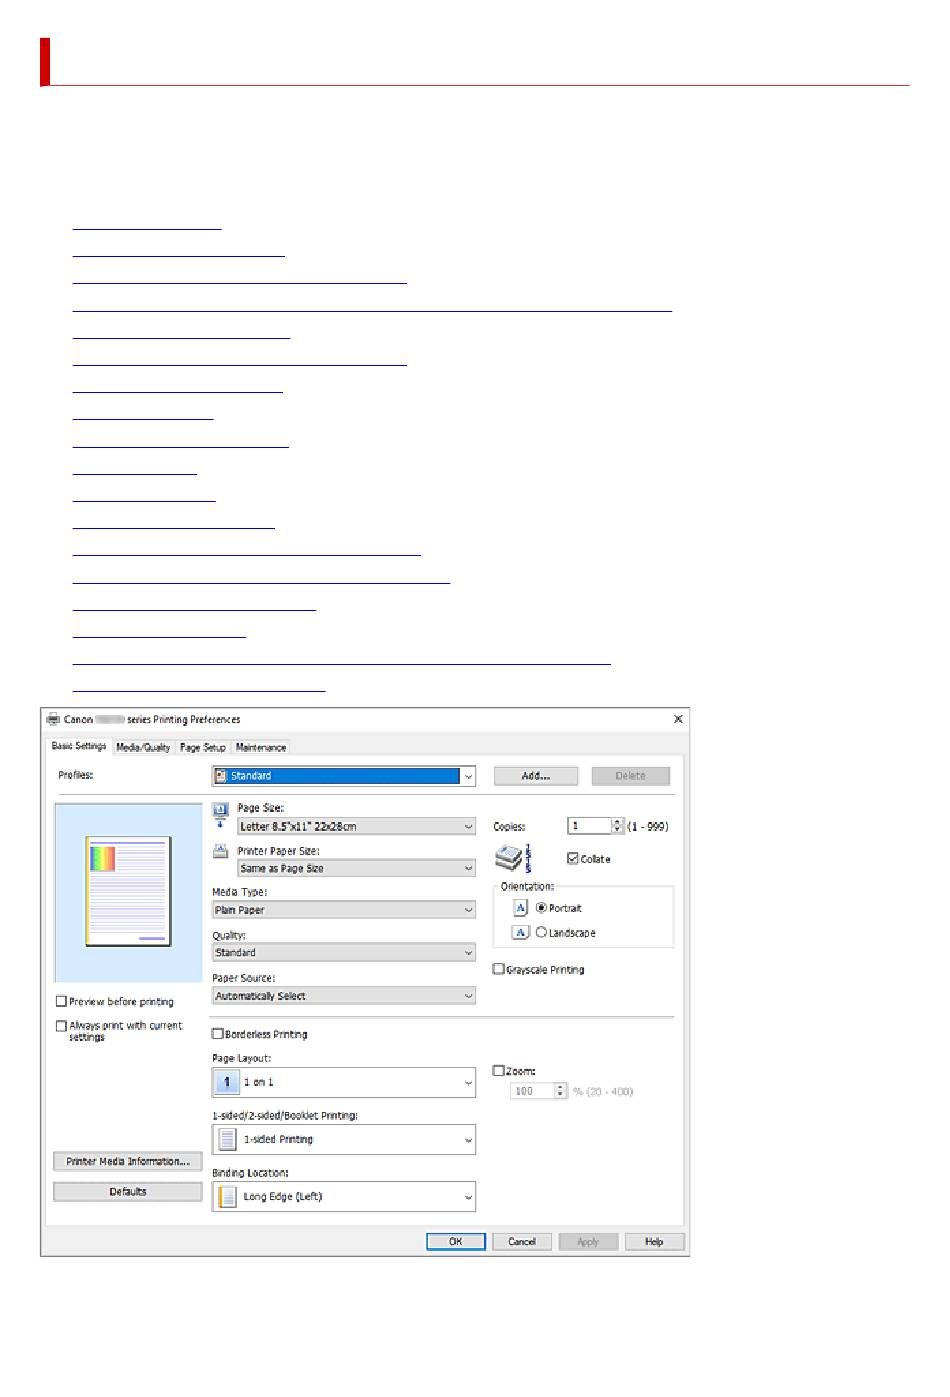Open Printer Media Information...
Screen dimensions: 950x1397
(128, 1161)
